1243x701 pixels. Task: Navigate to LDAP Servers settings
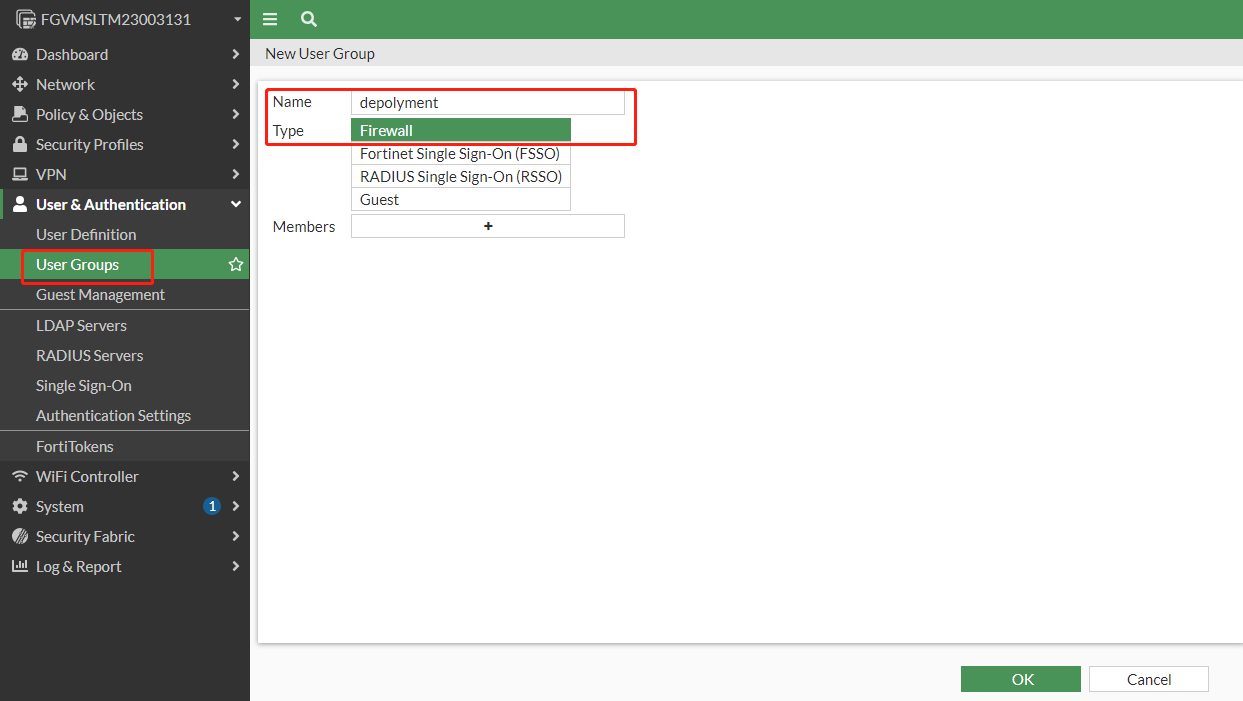click(82, 325)
